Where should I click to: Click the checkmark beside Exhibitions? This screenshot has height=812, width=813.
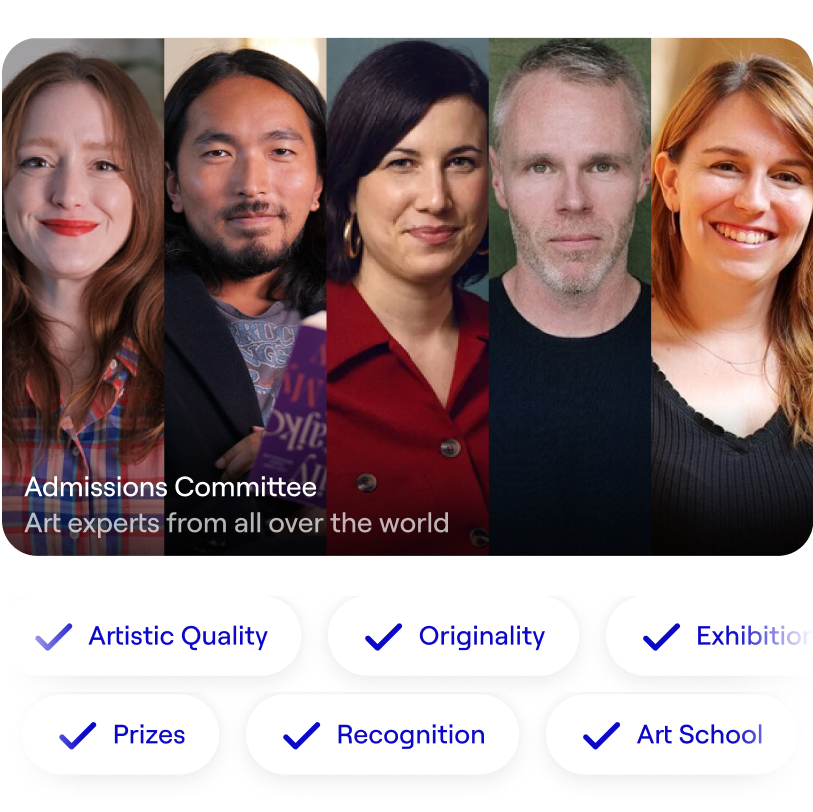[x=661, y=636]
